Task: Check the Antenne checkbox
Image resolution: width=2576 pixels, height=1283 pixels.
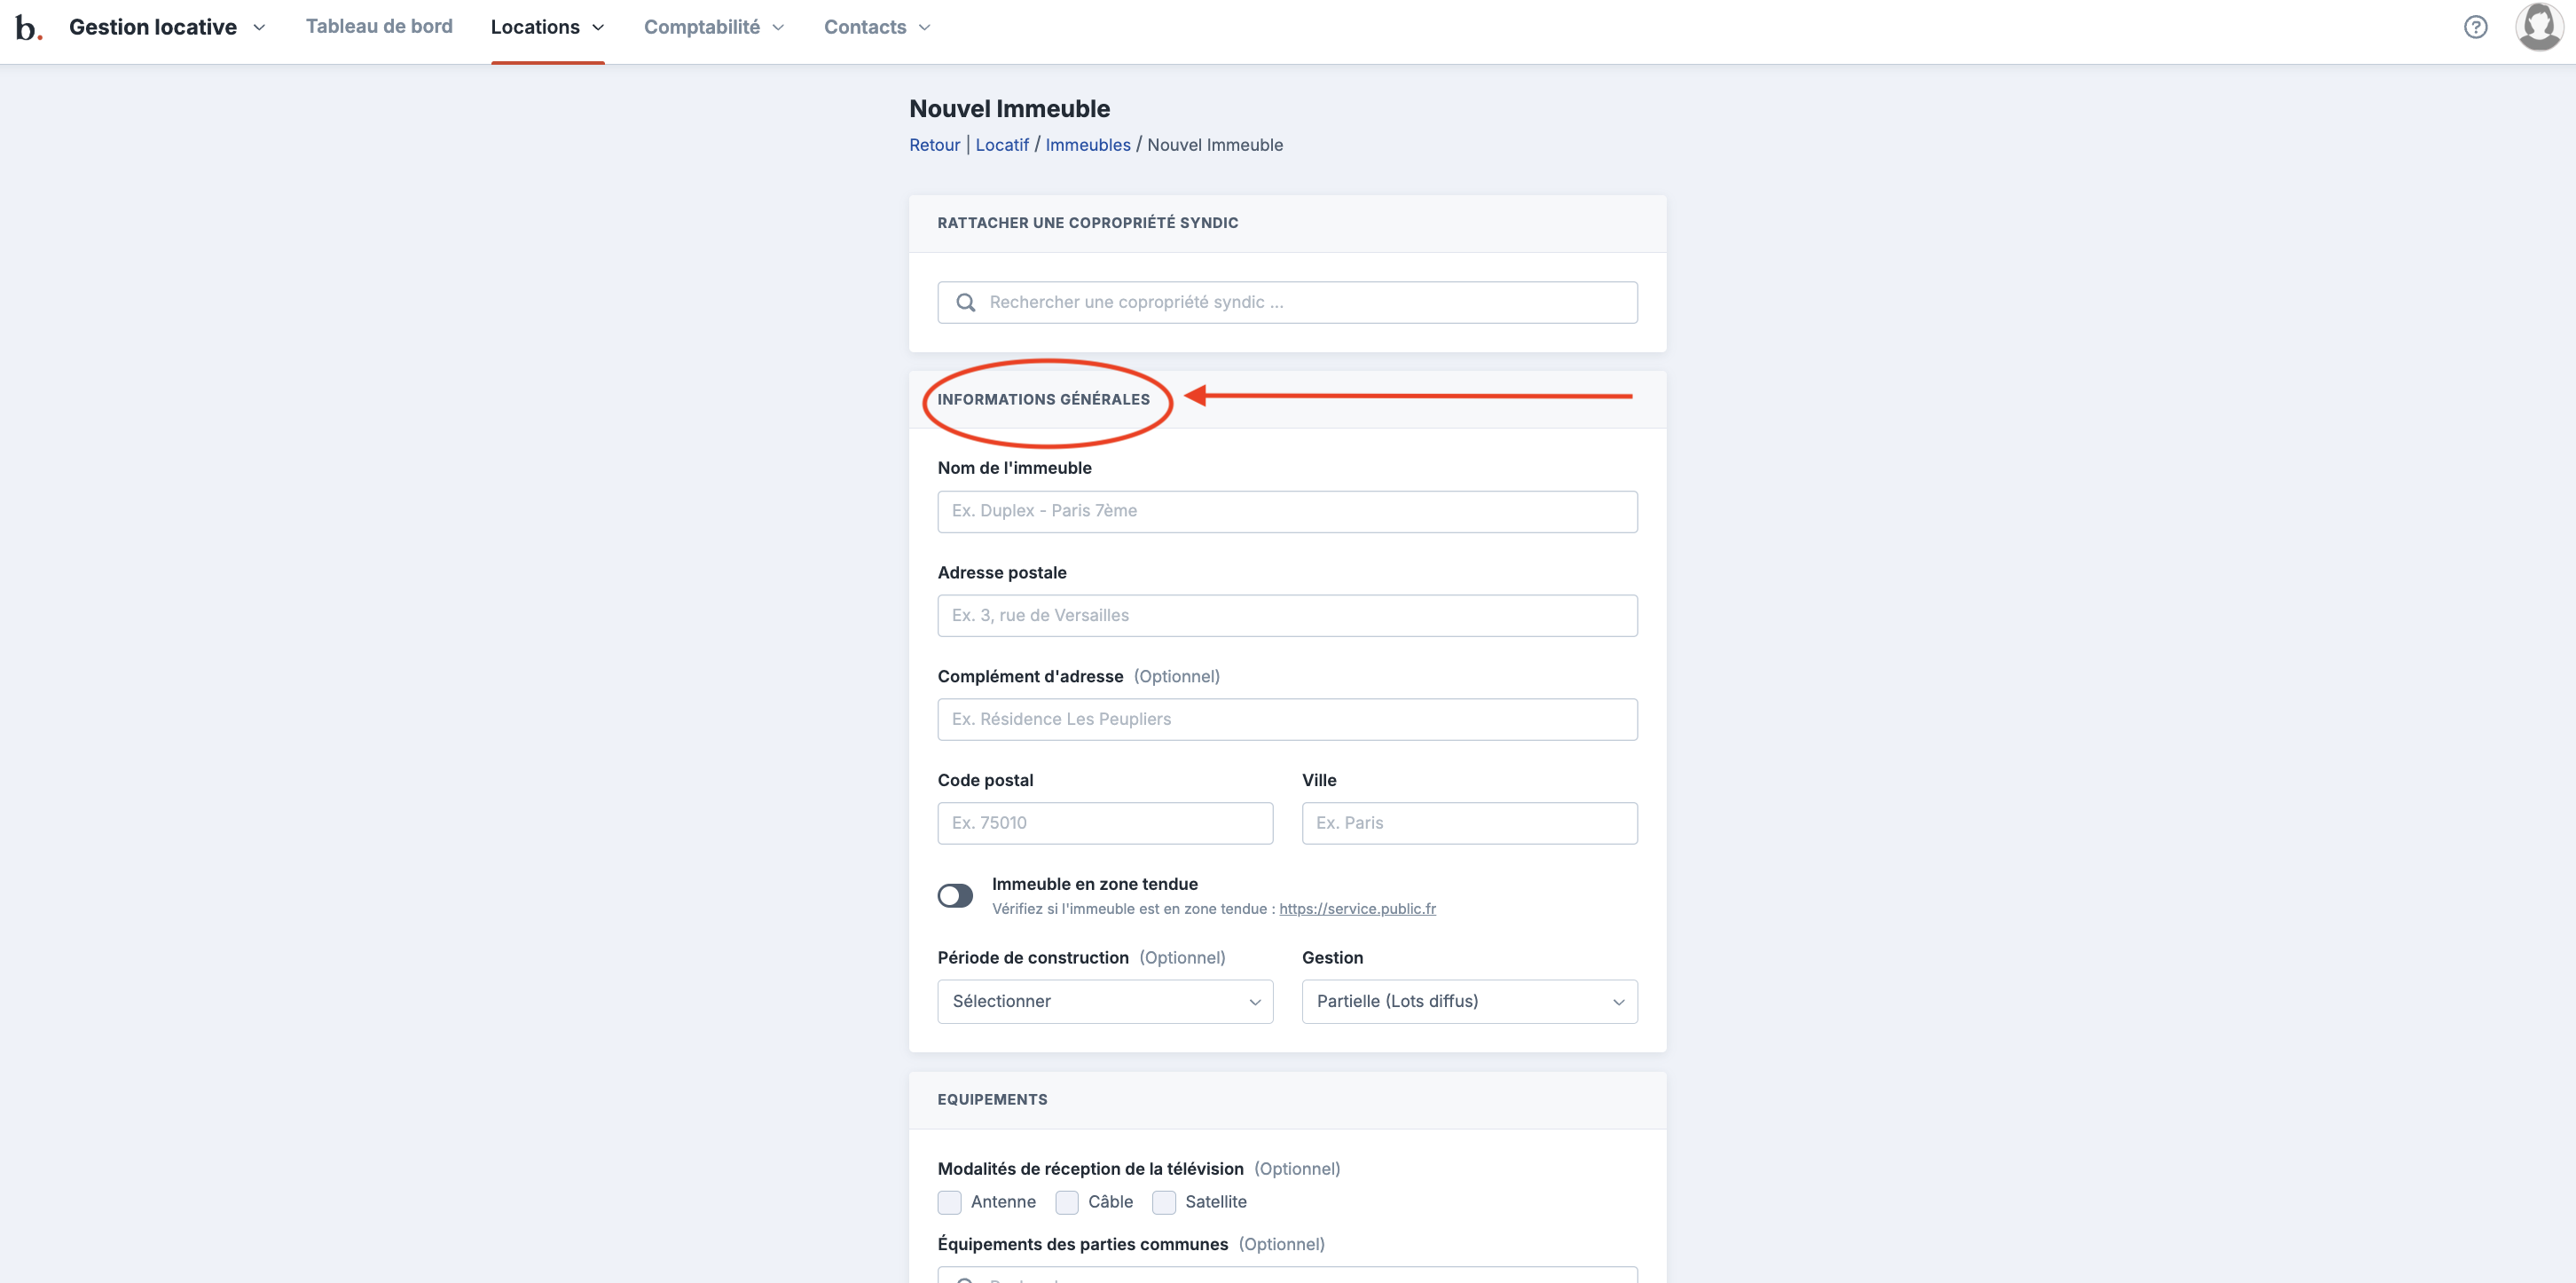Action: coord(949,1202)
